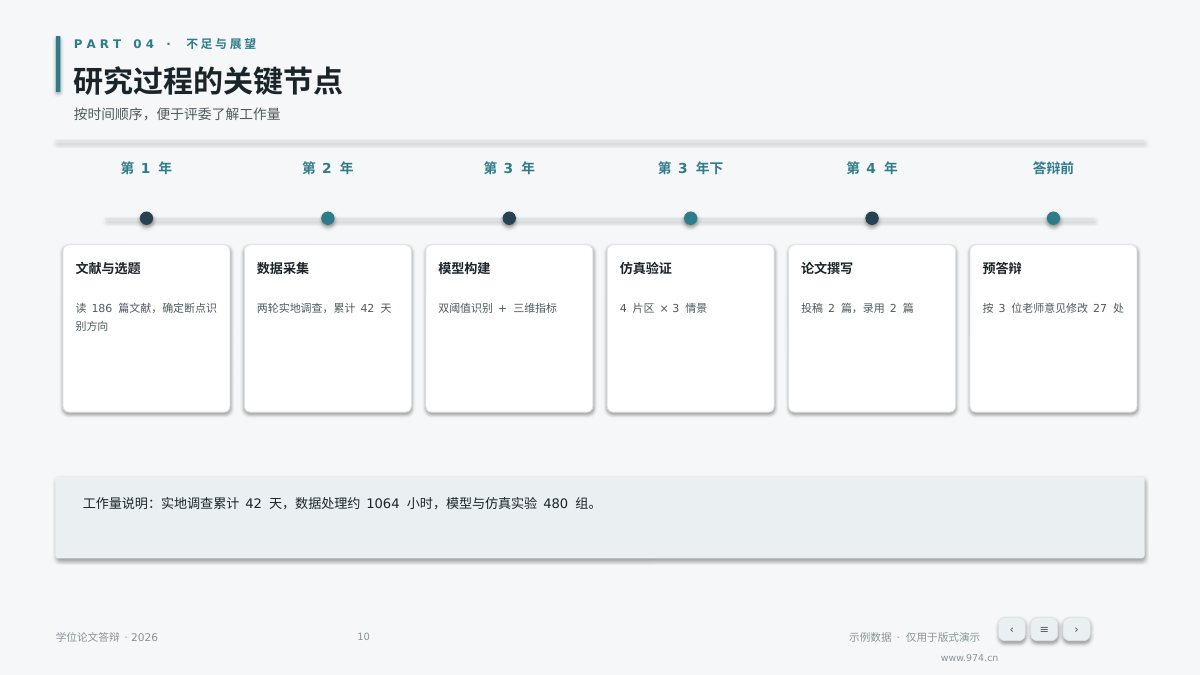Select the timeline dot under 第 4 年
This screenshot has width=1200, height=675.
click(x=872, y=218)
